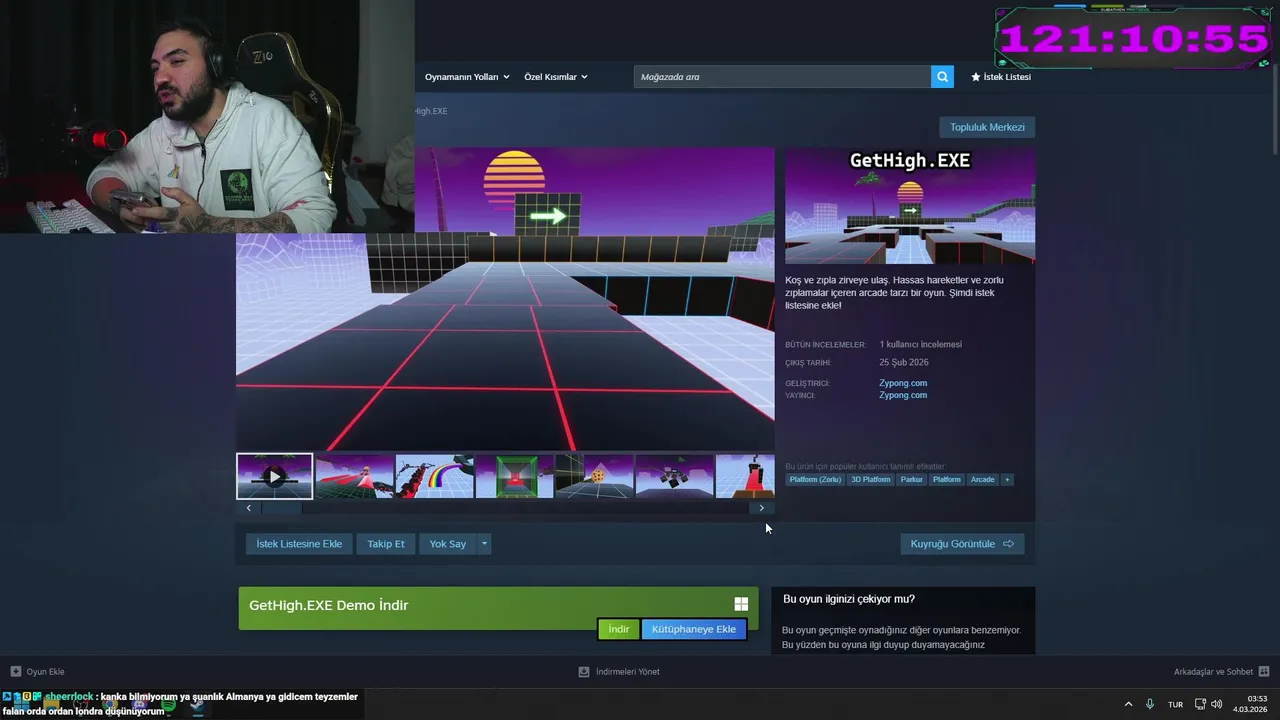Open İstek Listesi wishlist link

click(1001, 77)
